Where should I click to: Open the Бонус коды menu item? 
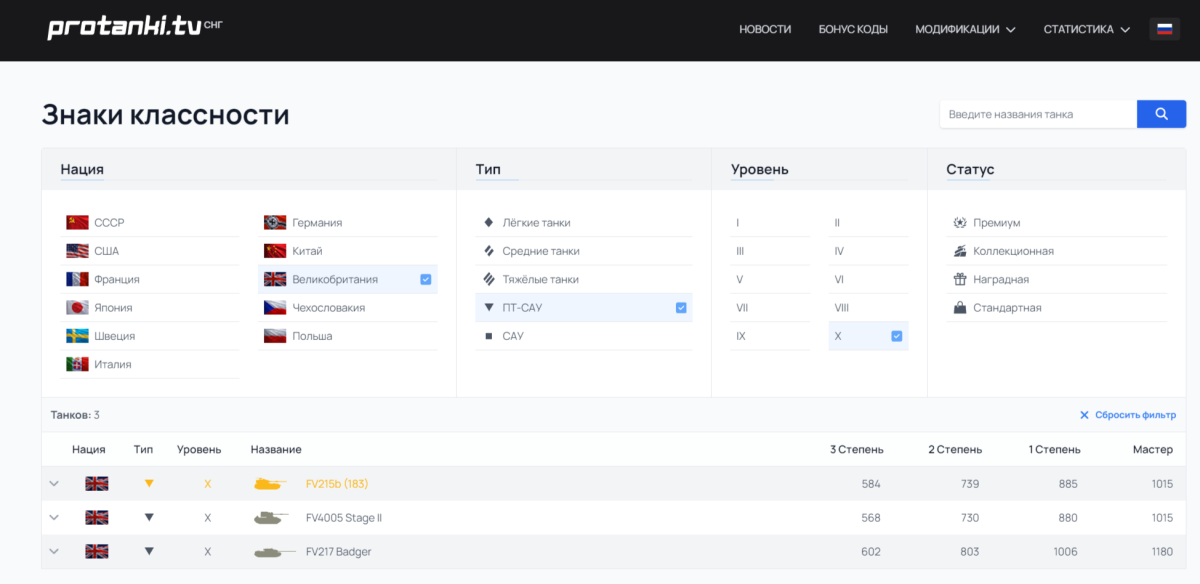pyautogui.click(x=853, y=29)
